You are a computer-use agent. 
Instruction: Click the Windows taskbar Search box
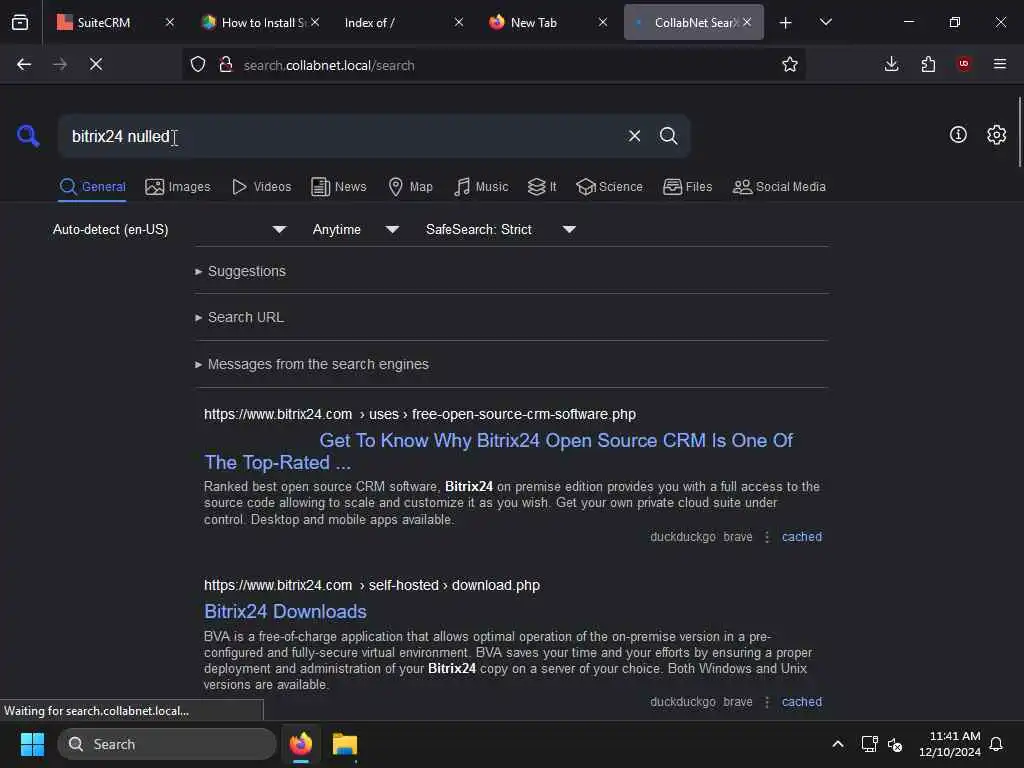coord(167,744)
